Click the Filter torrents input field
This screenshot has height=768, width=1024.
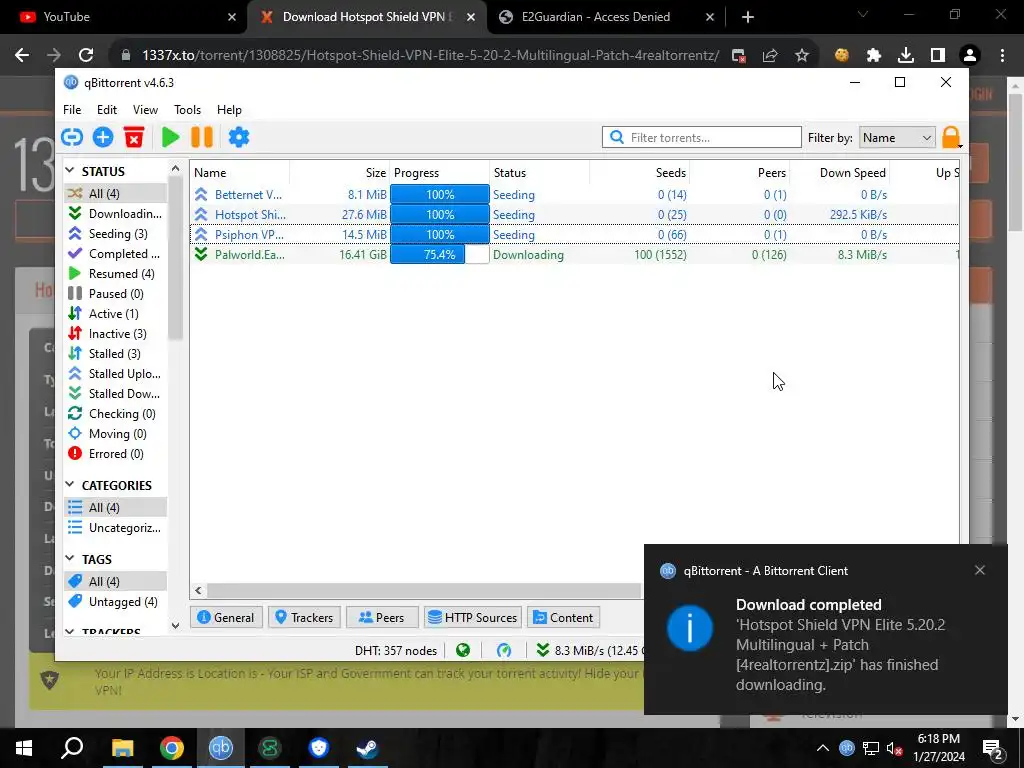702,137
